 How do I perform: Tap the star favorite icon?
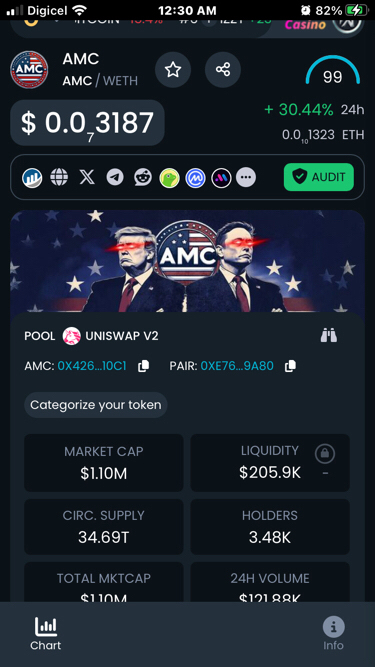coord(173,69)
